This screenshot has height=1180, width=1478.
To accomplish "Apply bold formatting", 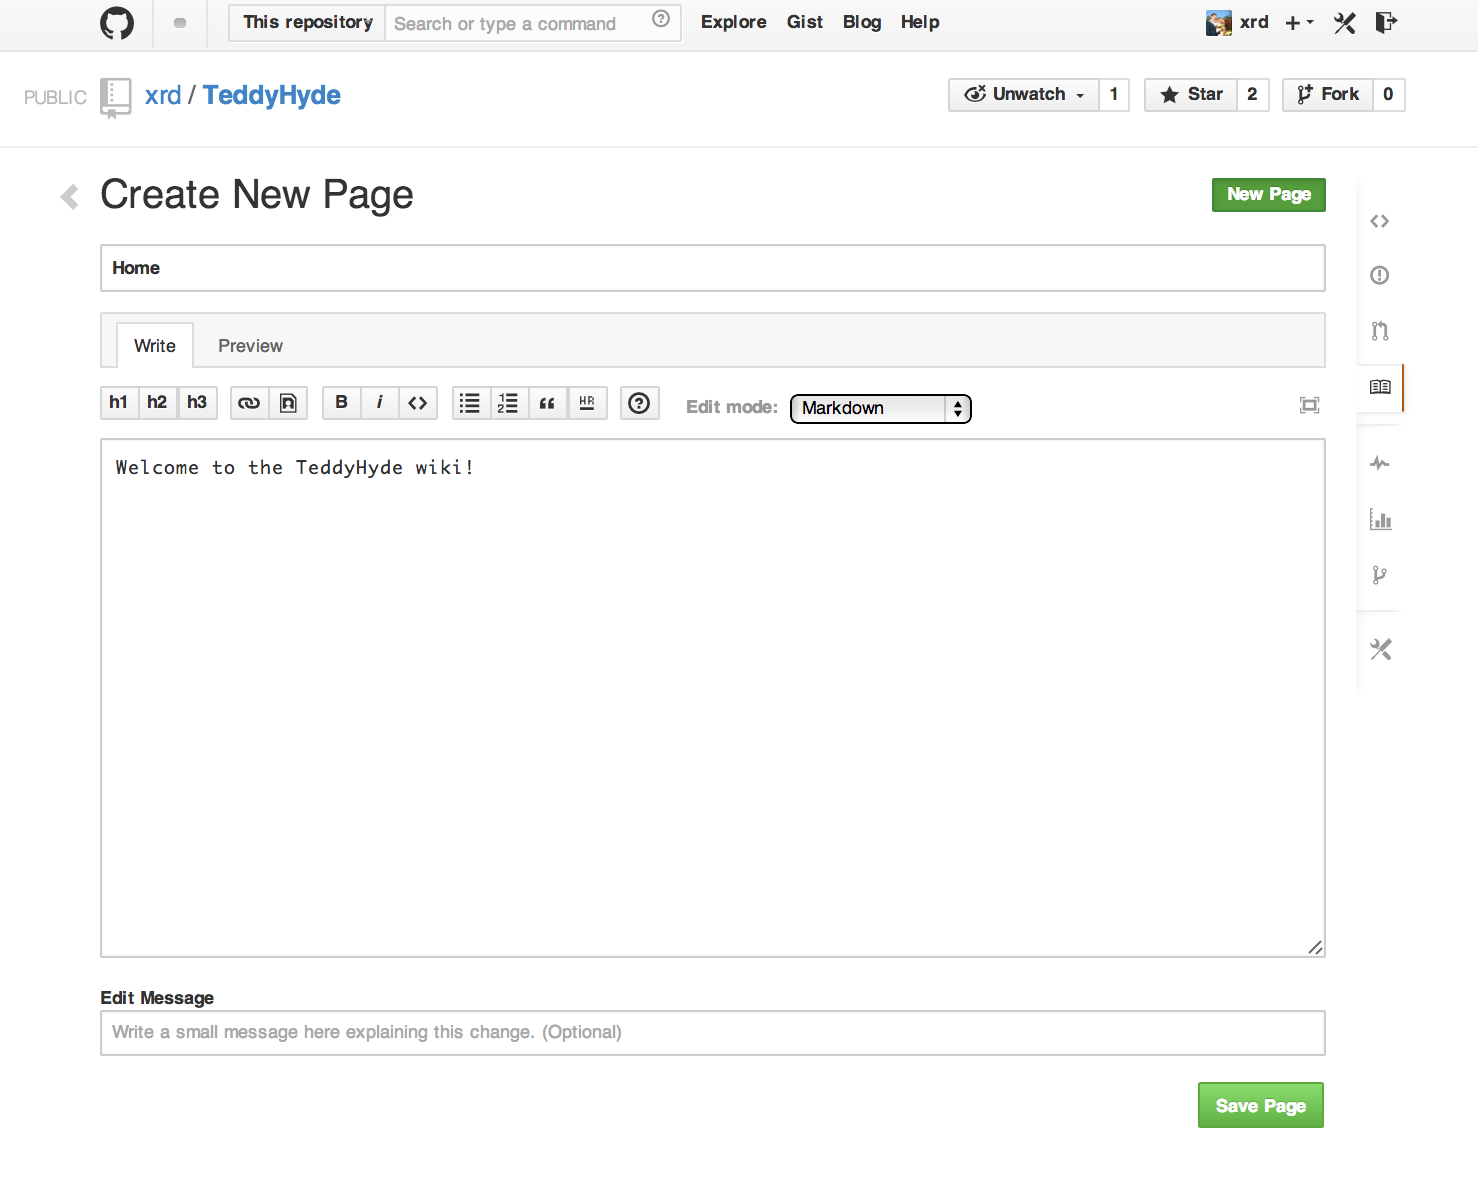I will [x=342, y=402].
